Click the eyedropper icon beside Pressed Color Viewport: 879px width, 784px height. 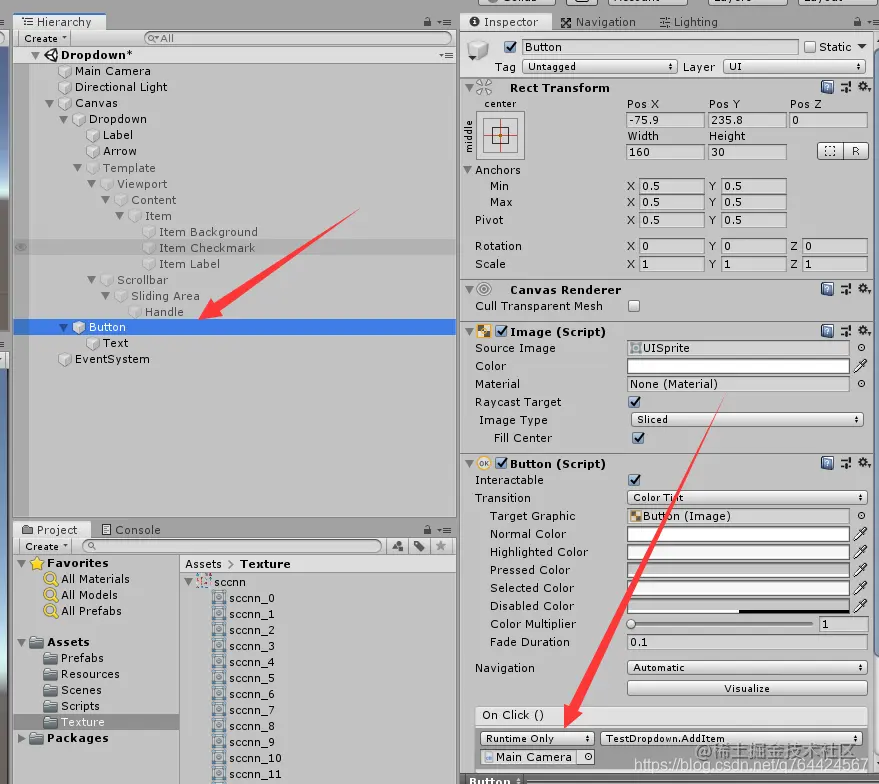(x=859, y=570)
